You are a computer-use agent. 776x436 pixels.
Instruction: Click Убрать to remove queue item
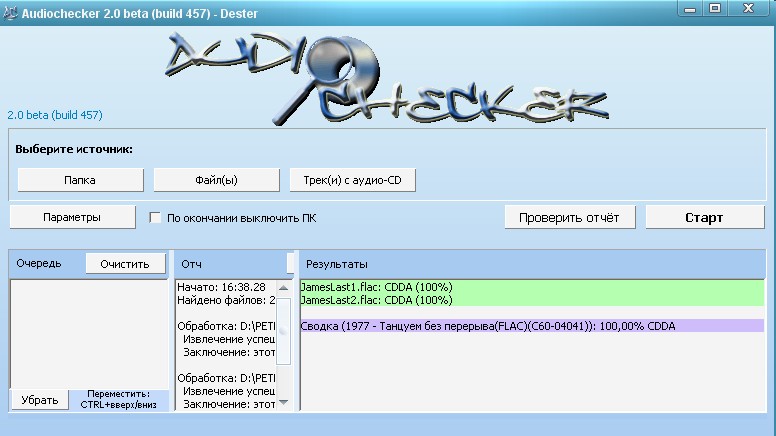[39, 400]
